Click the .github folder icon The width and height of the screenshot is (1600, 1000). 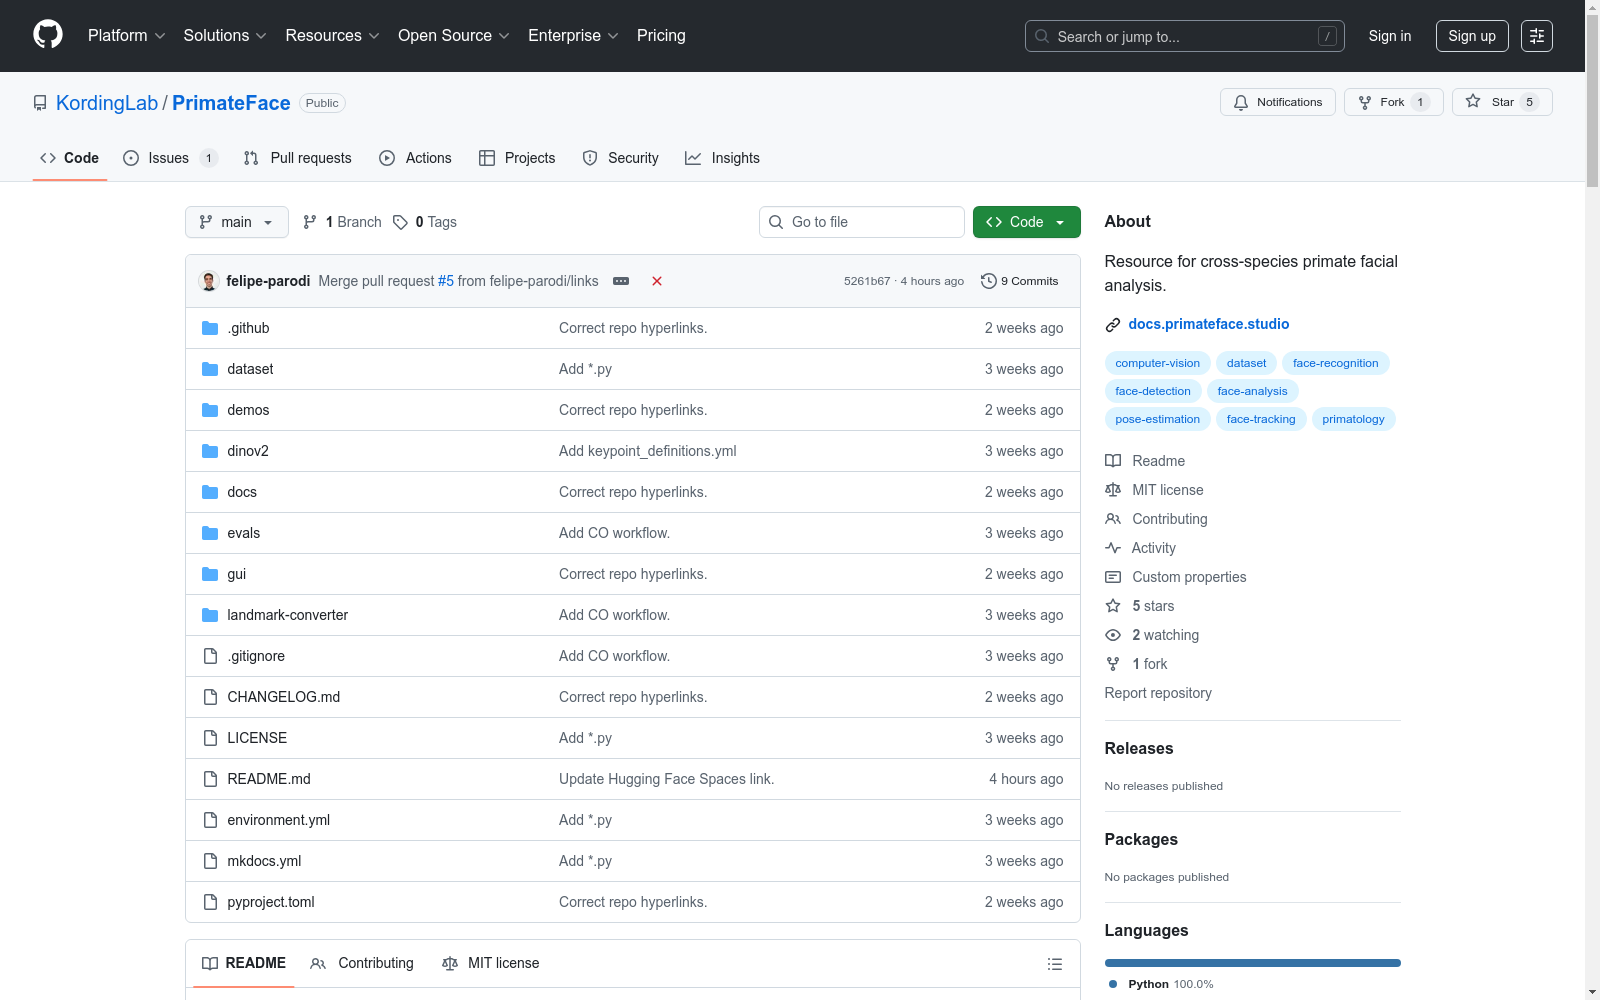[x=210, y=328]
